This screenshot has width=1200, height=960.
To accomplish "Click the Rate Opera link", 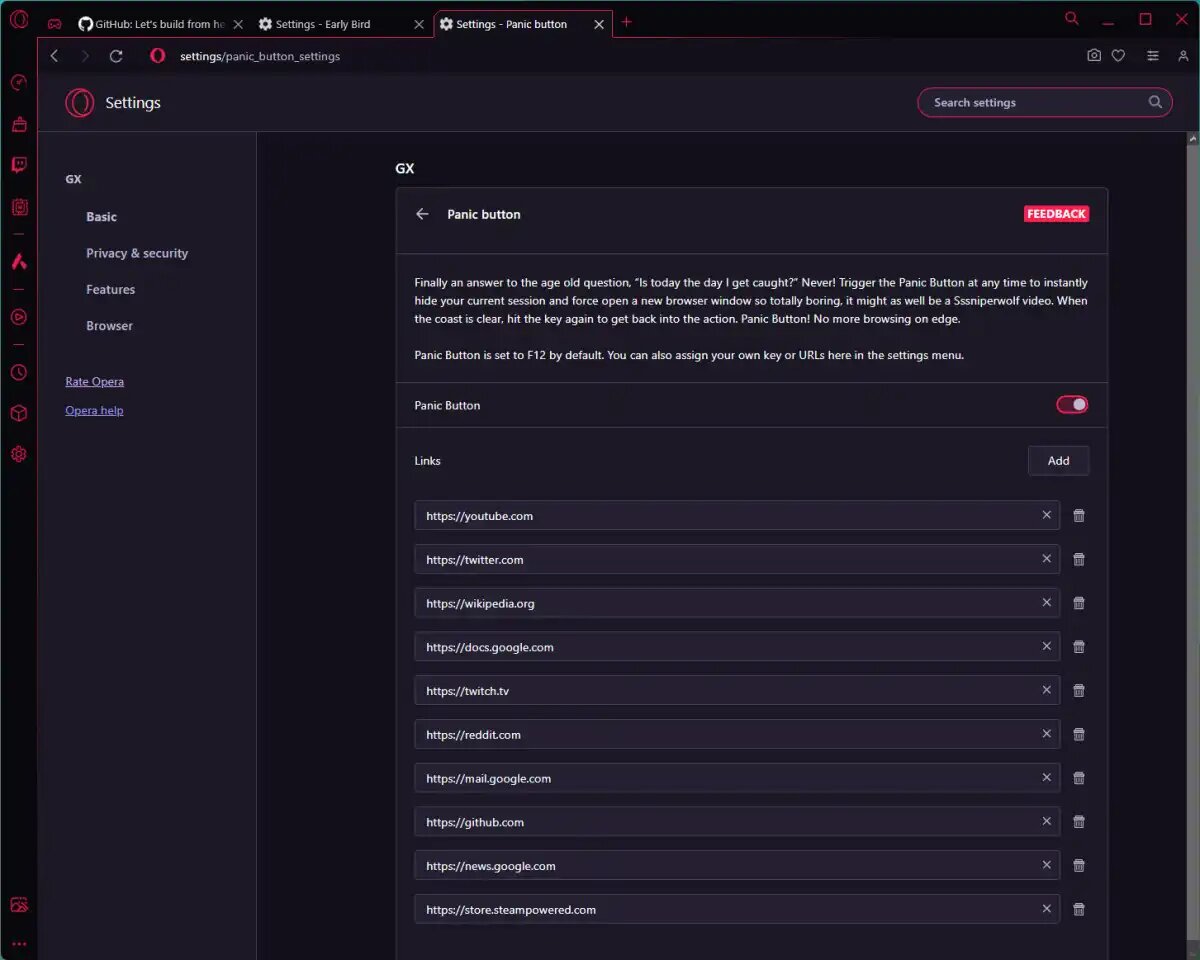I will click(x=94, y=382).
